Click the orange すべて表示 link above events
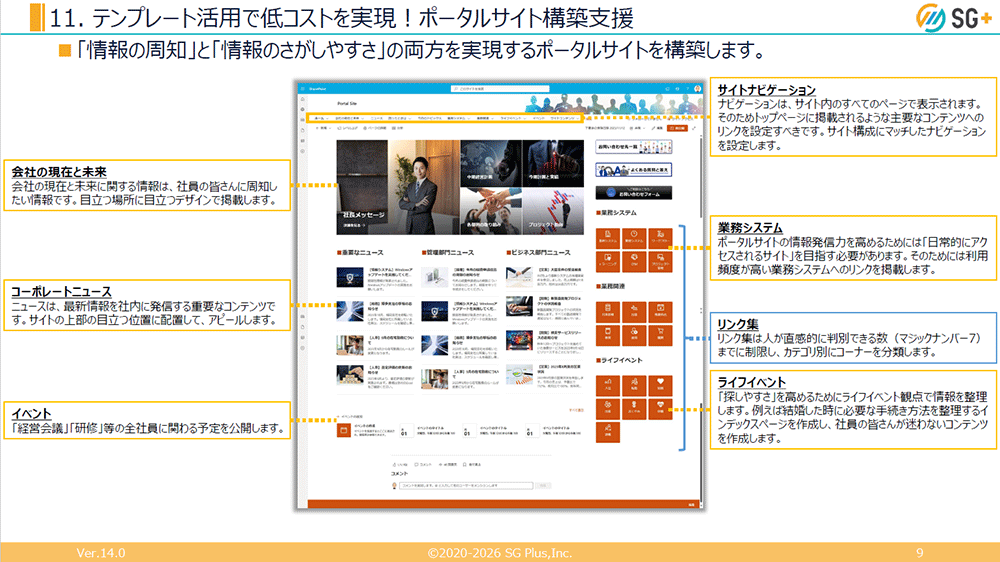1000x562 pixels. (576, 410)
